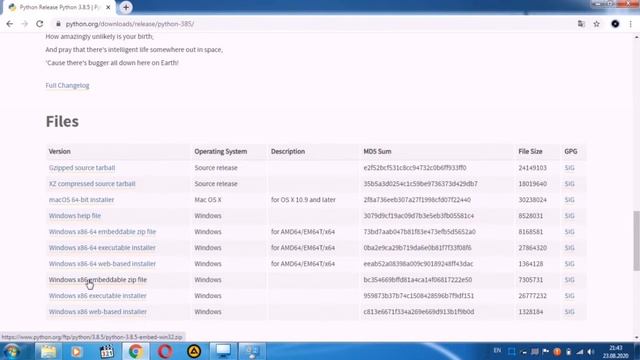Open SIG for Windows x86-64 web-based installer
640x360 pixels.
coord(569,264)
